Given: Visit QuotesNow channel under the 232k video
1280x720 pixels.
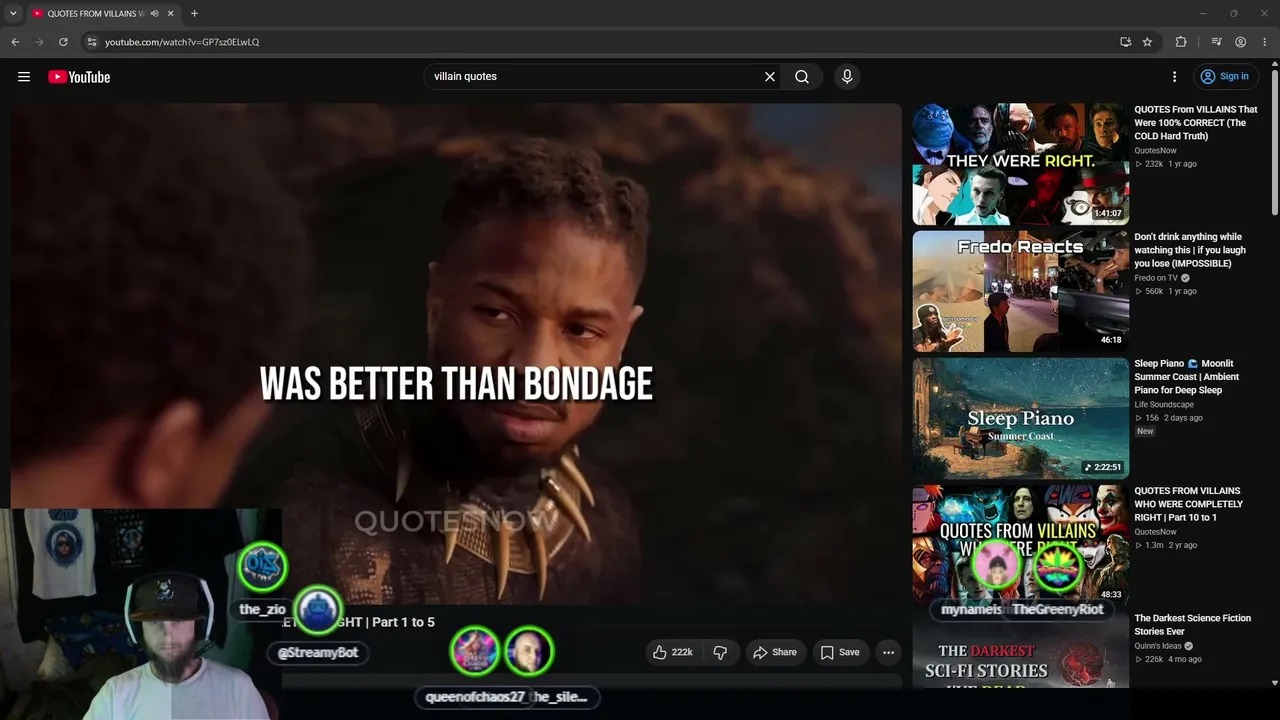Looking at the screenshot, I should pyautogui.click(x=1155, y=151).
